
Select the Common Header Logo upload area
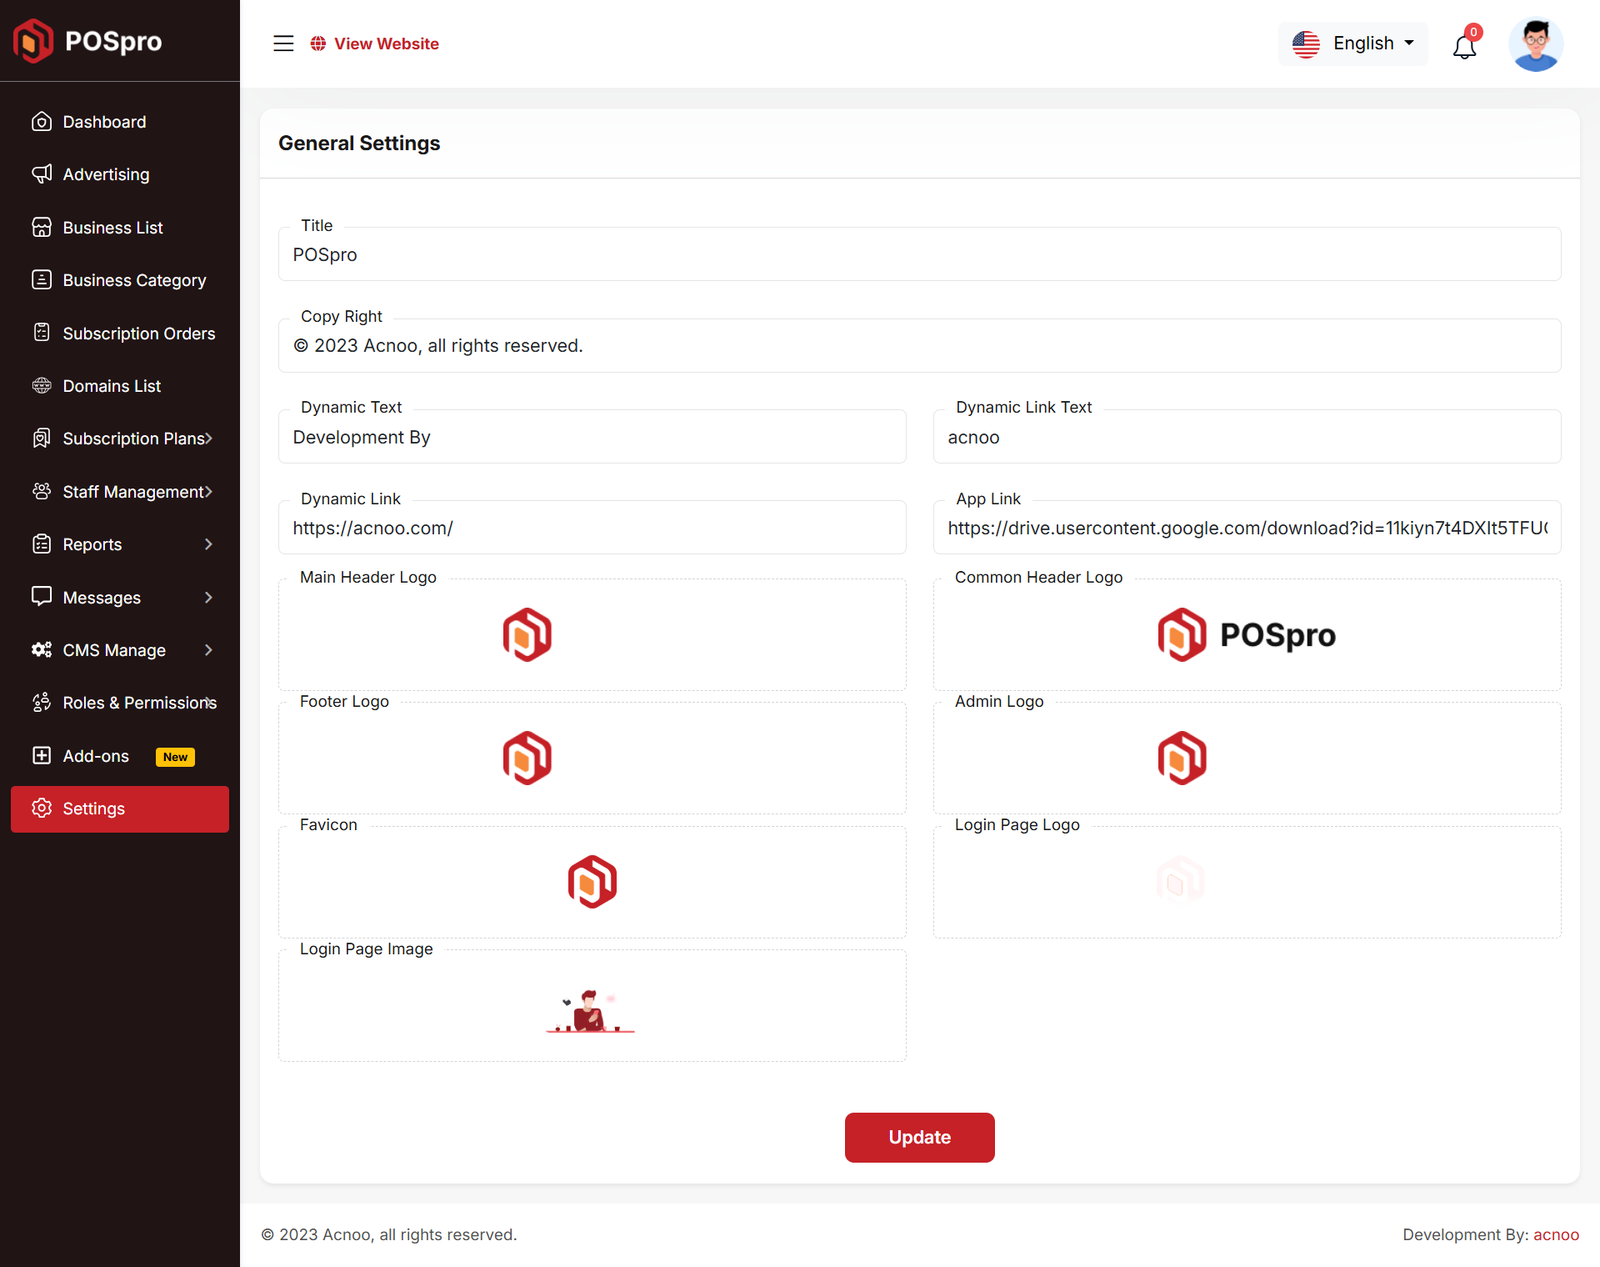pos(1246,635)
